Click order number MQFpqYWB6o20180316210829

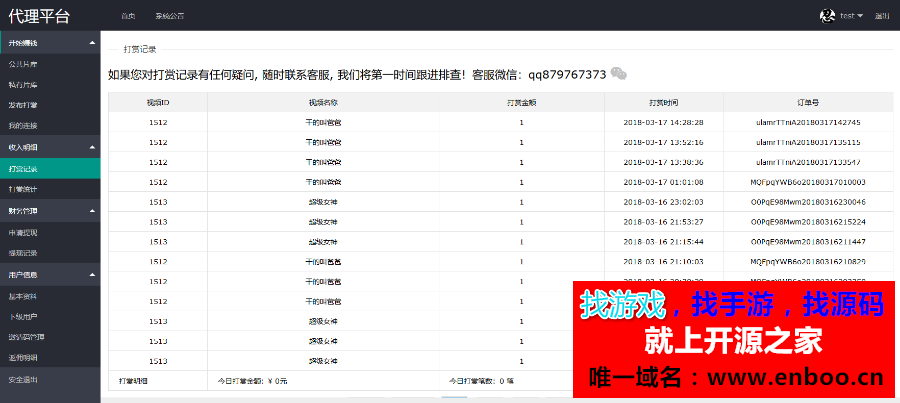(x=808, y=261)
